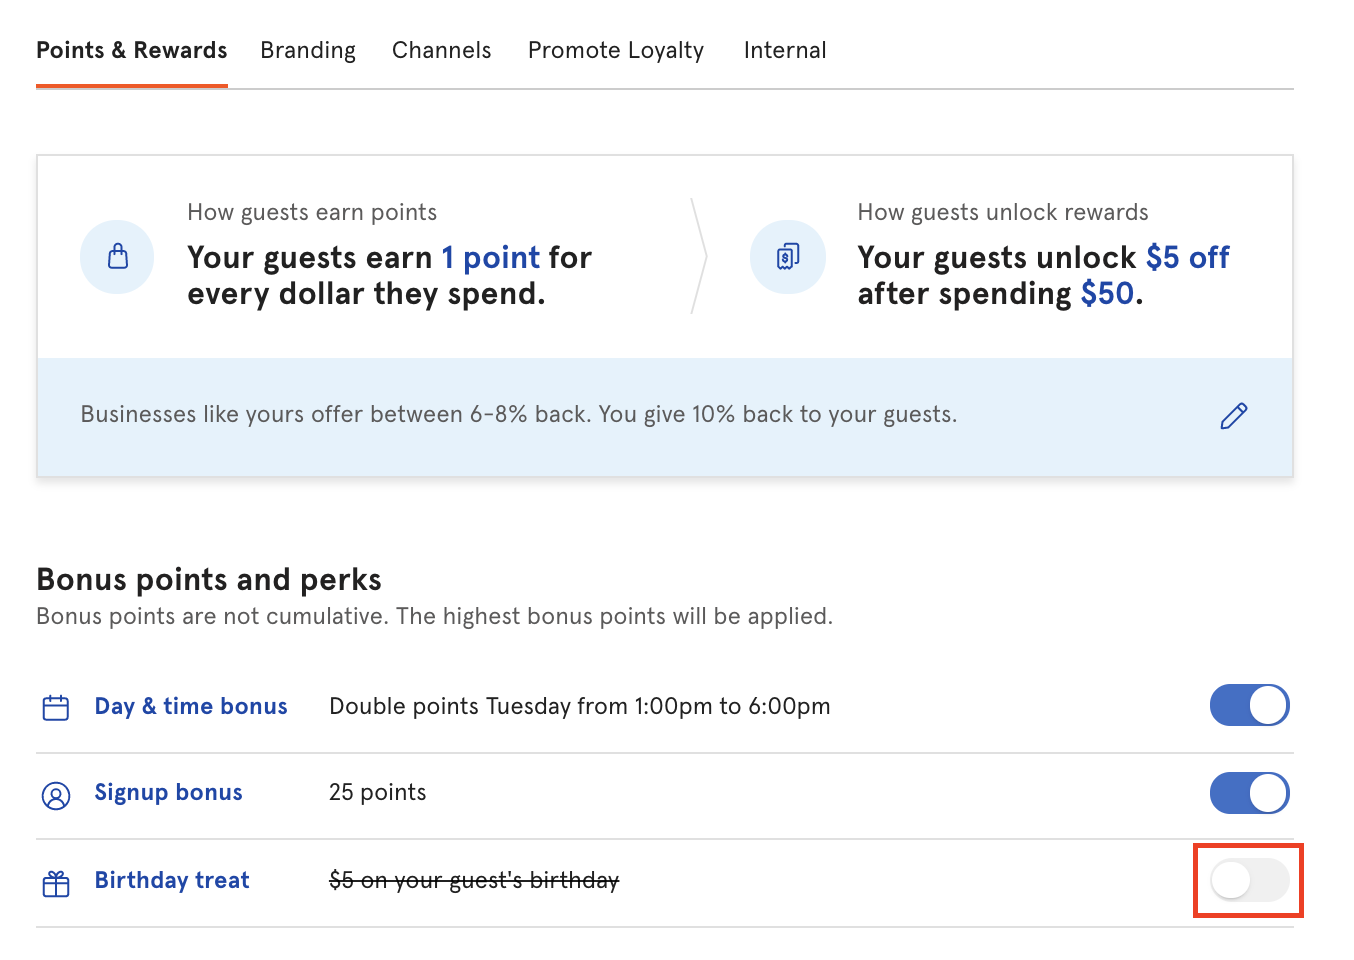Go to the Promote Loyalty tab
Image resolution: width=1354 pixels, height=960 pixels.
click(x=615, y=50)
